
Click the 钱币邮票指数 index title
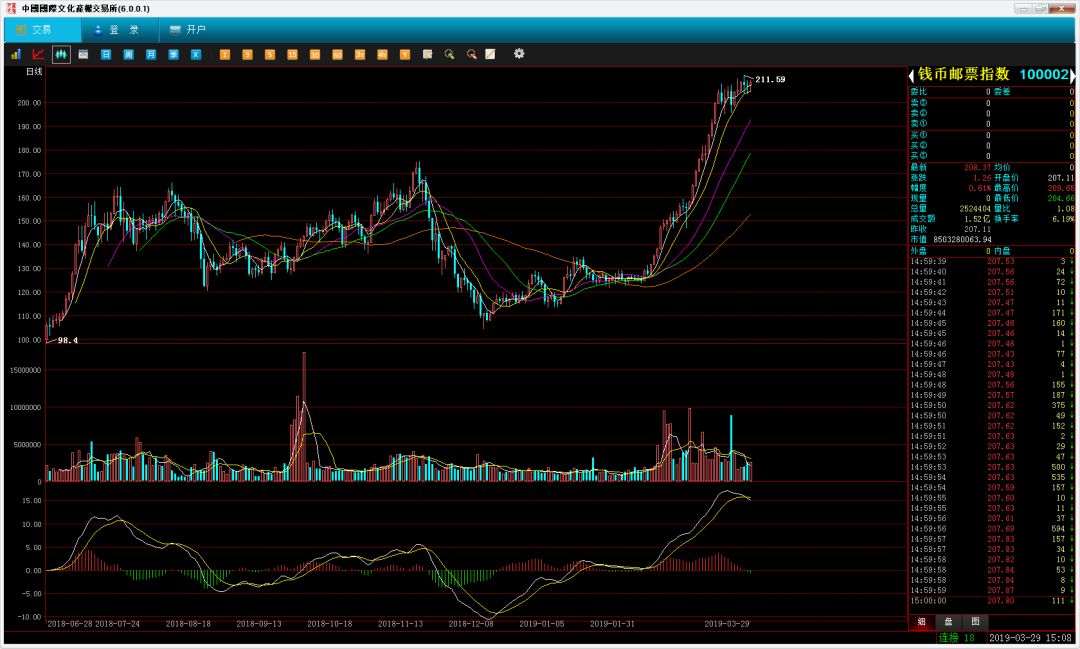pyautogui.click(x=963, y=74)
